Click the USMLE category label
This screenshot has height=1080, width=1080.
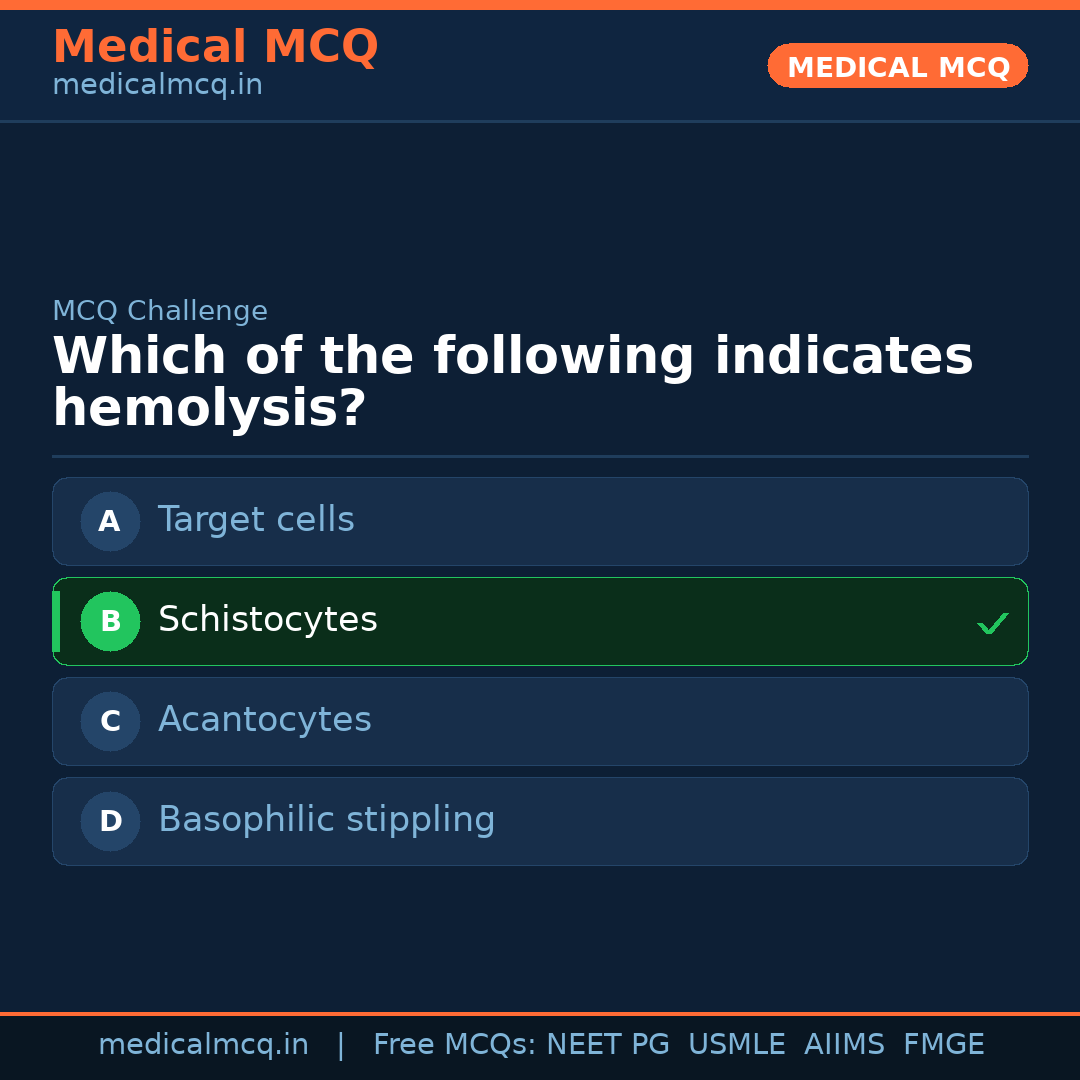click(737, 1043)
